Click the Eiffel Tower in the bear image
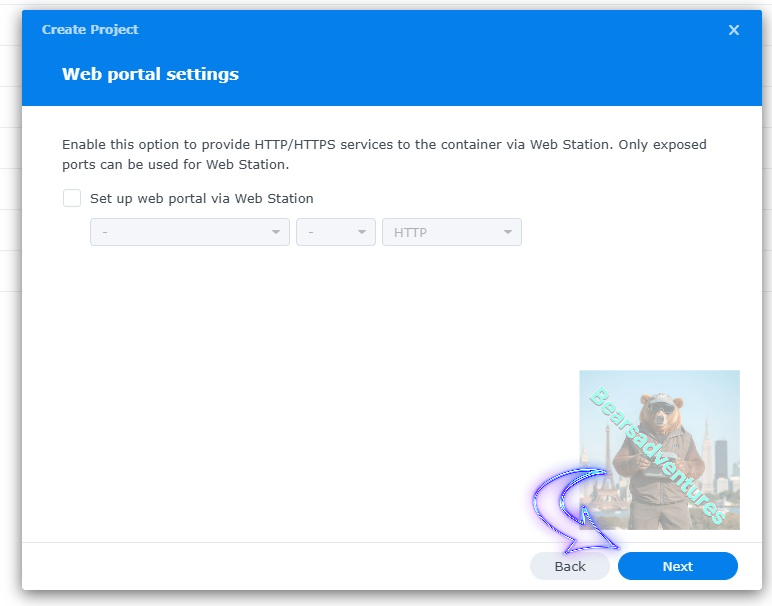Screen dimensions: 772x606 click(x=607, y=470)
